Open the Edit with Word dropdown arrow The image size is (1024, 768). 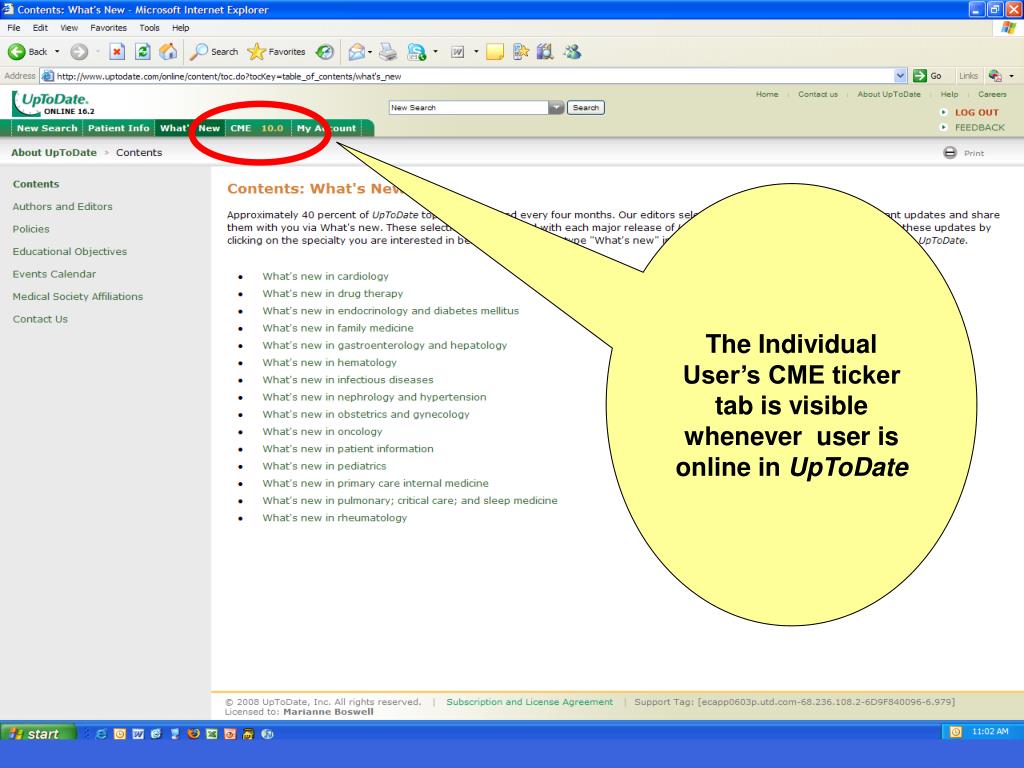(475, 52)
